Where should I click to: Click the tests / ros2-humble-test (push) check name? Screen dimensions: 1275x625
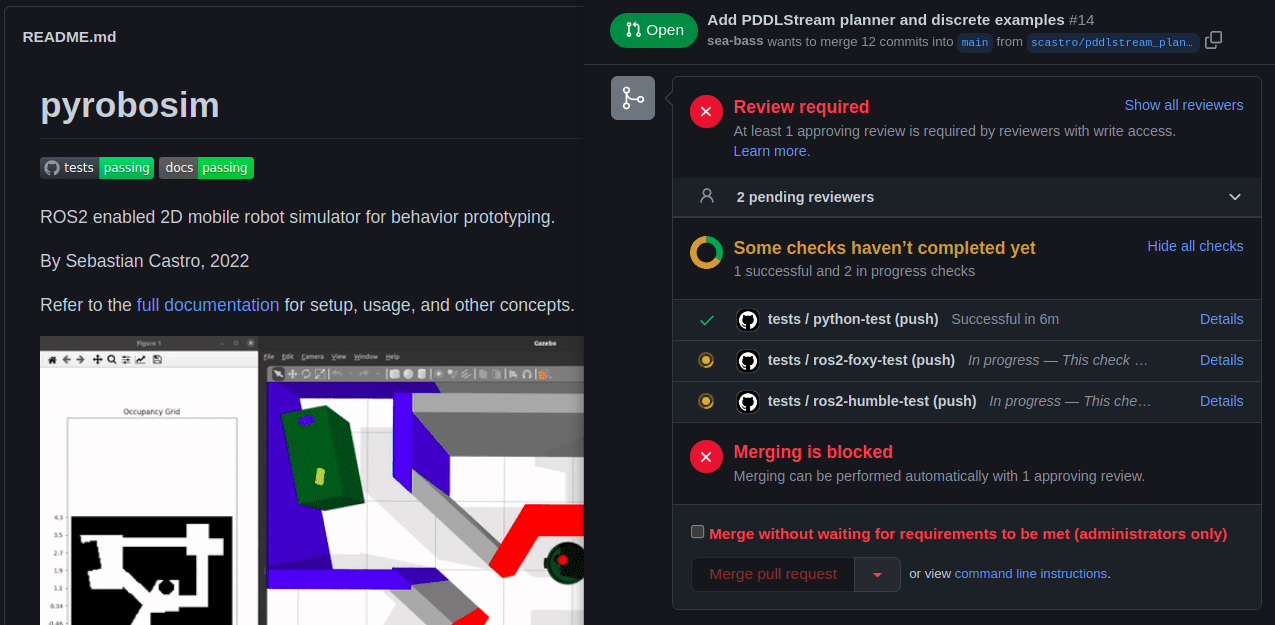tap(872, 401)
